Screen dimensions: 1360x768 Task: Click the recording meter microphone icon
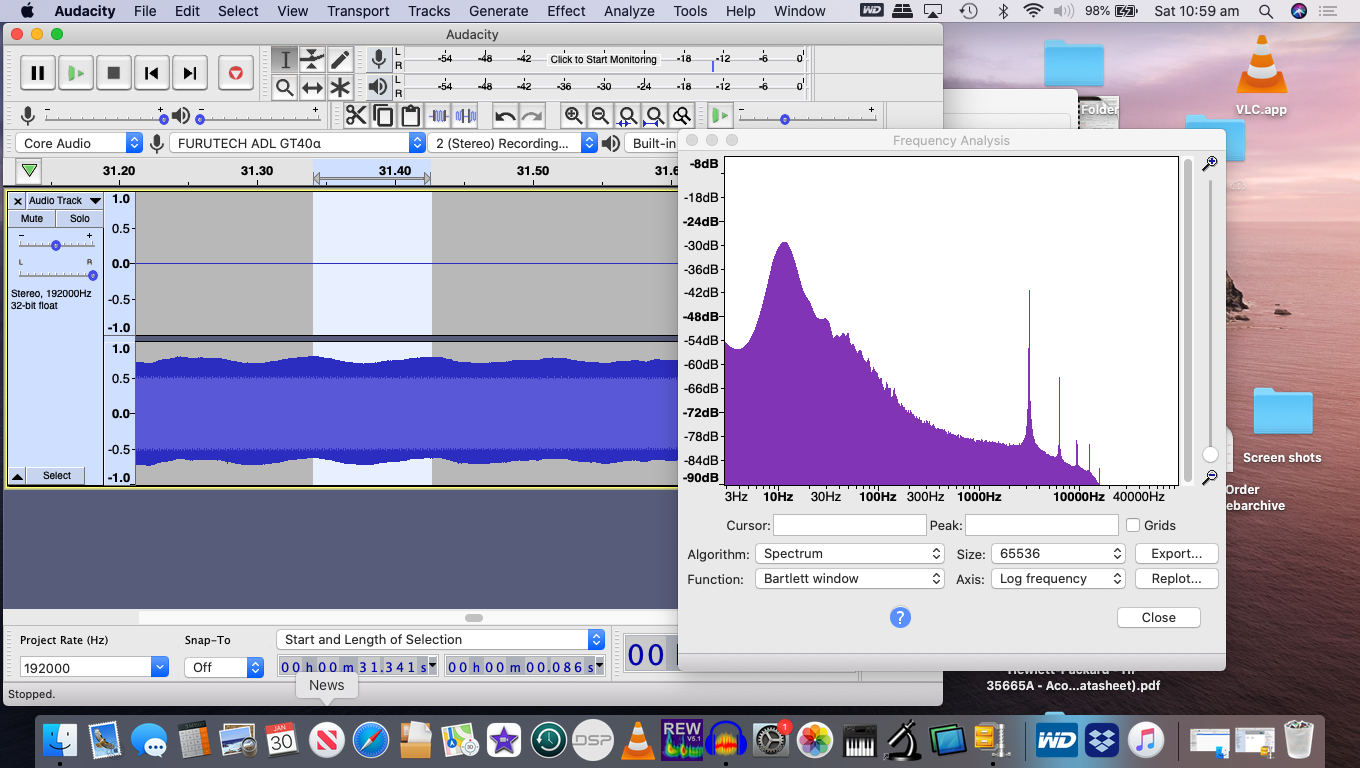[378, 60]
